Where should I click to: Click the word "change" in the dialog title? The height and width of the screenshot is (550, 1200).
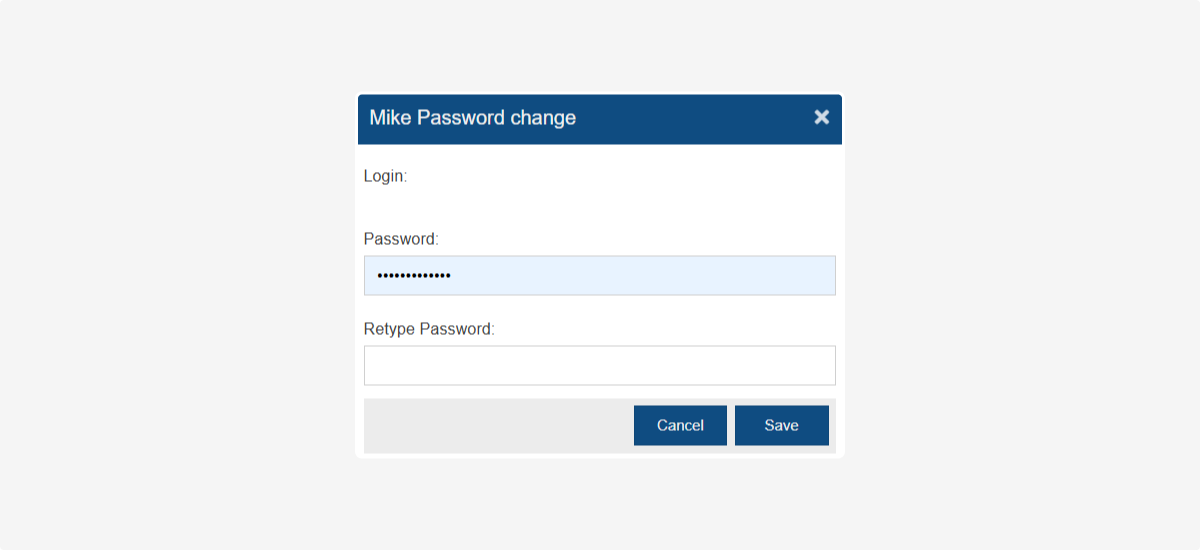point(543,118)
